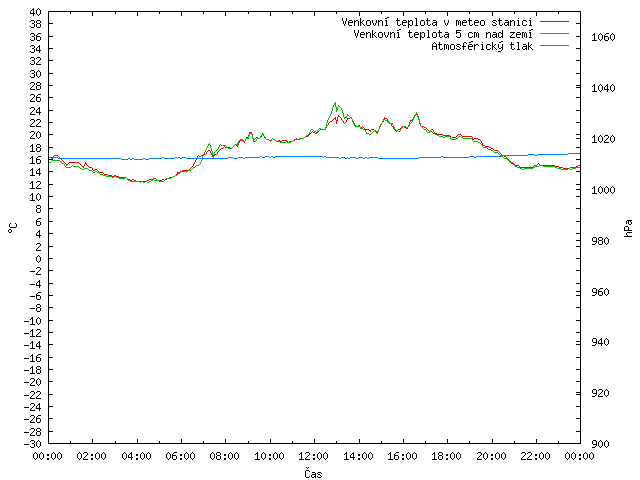Click the '04:00' time axis label

coord(136,456)
